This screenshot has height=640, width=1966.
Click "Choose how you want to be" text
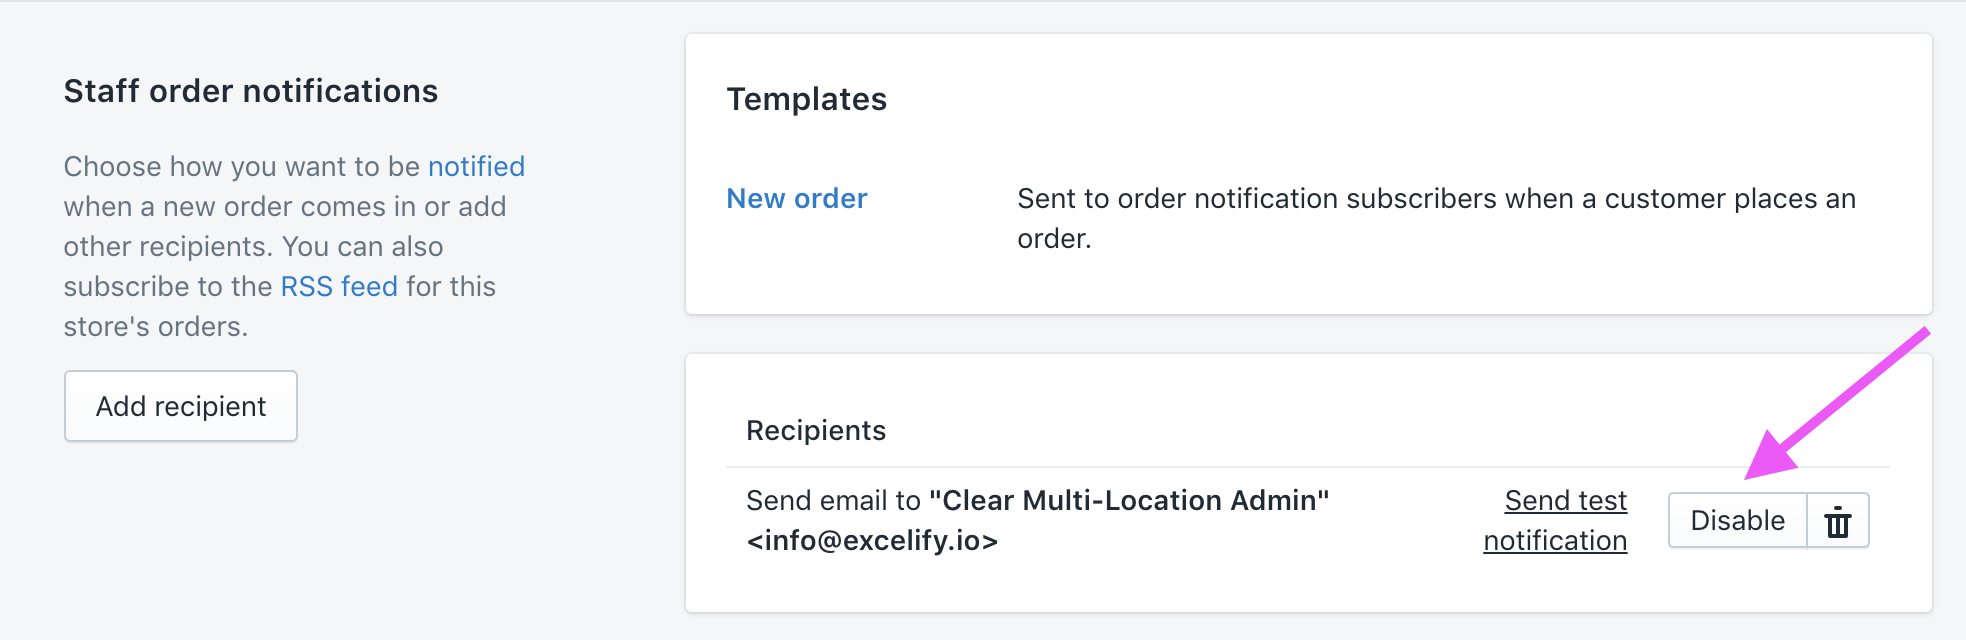click(x=242, y=167)
